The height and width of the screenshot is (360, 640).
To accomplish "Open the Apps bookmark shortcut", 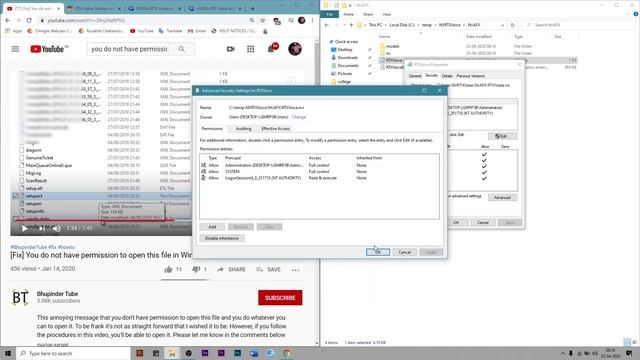I will pos(14,31).
